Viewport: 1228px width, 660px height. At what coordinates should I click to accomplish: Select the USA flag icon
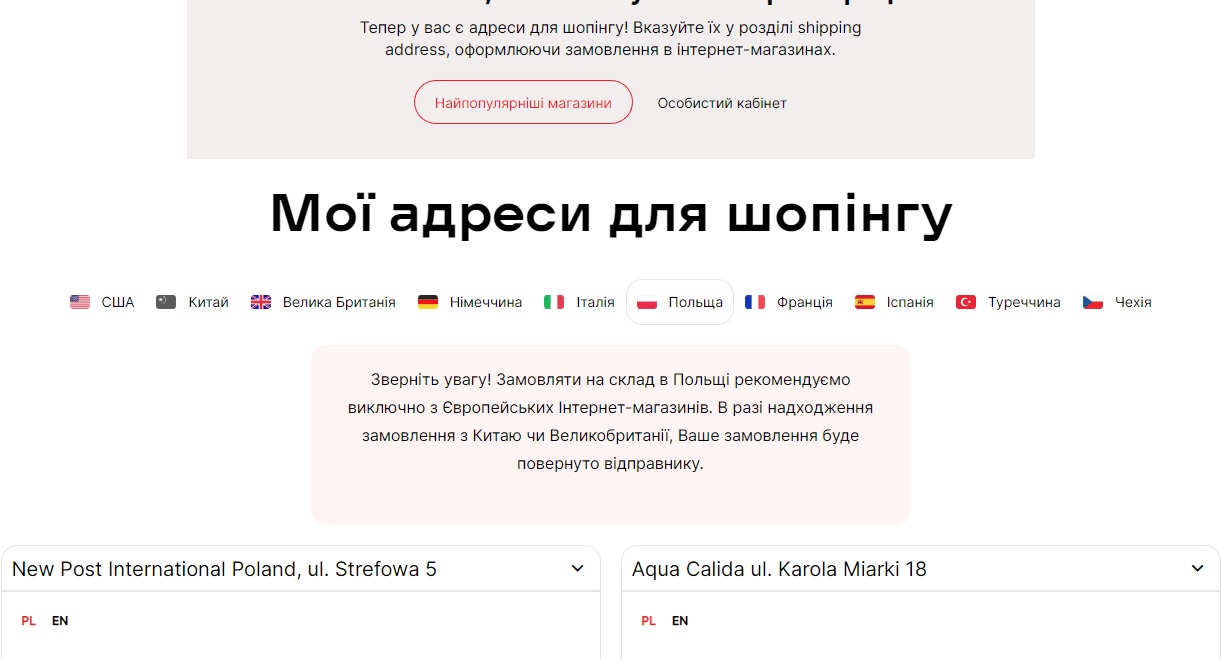[80, 301]
